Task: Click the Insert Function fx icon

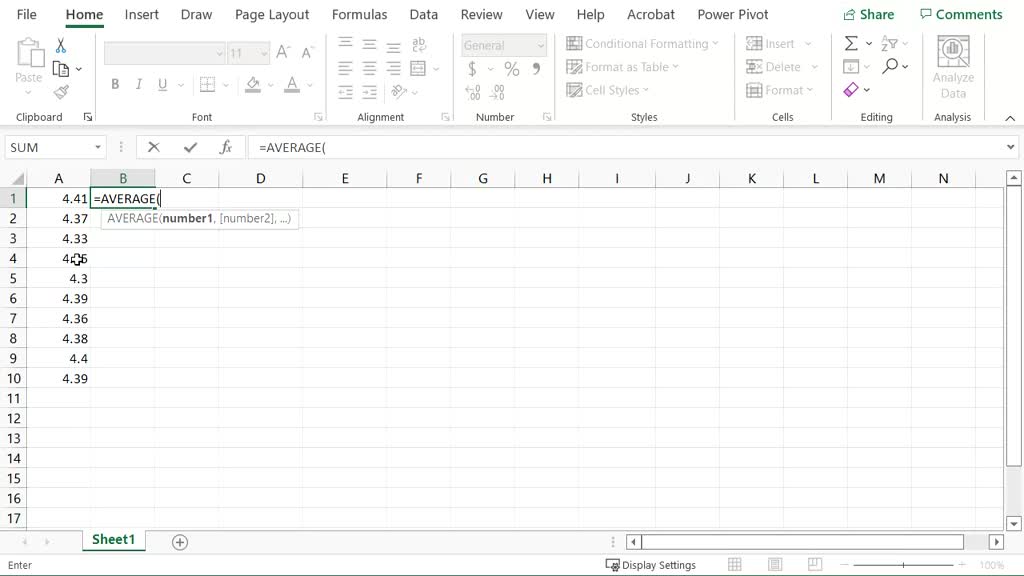Action: [226, 148]
